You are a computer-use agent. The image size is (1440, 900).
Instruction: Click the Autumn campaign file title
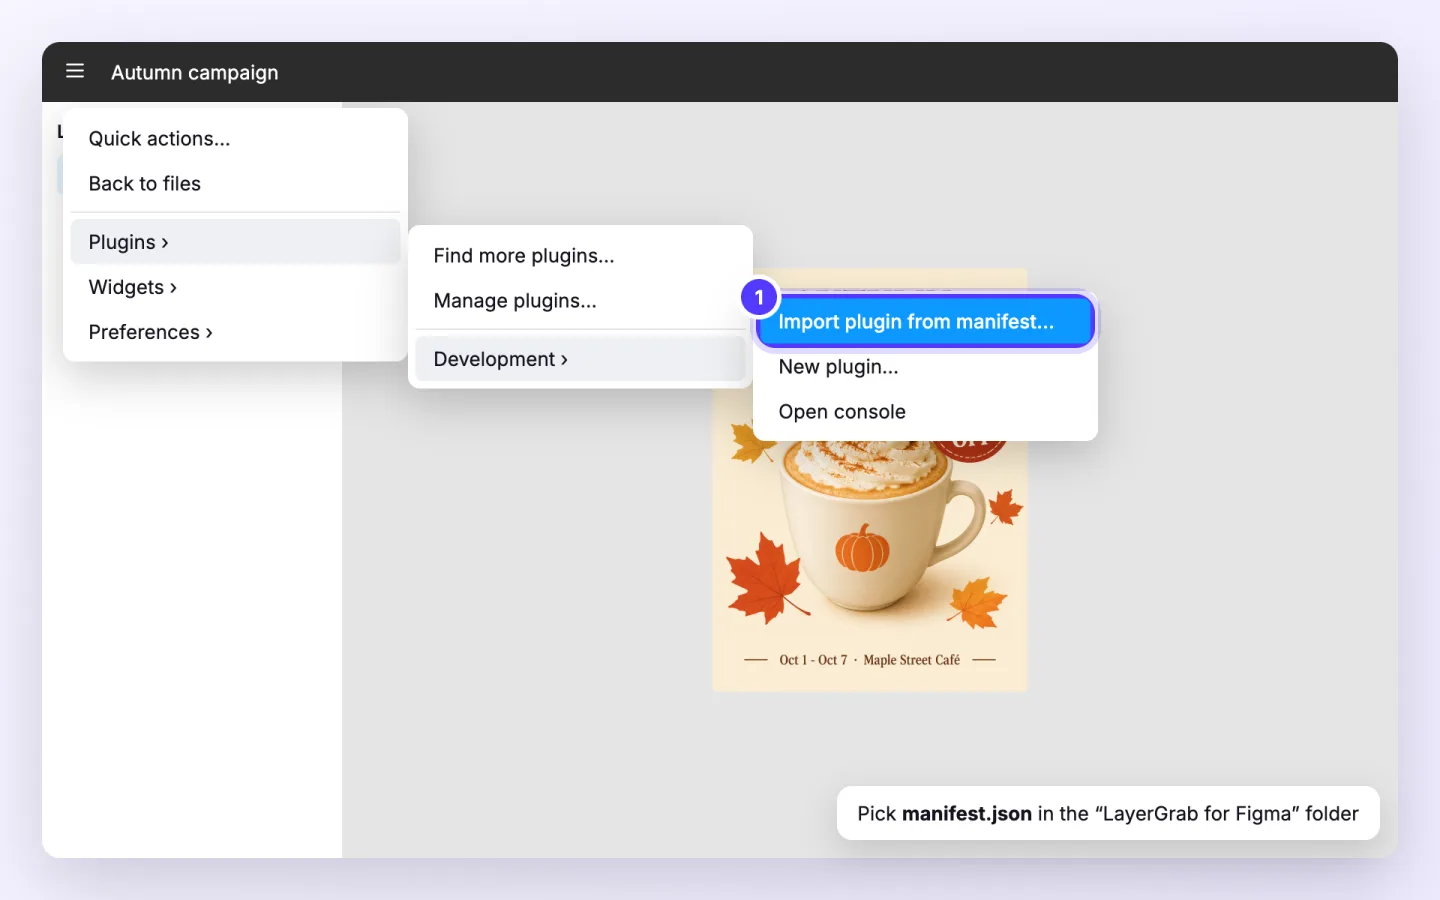[x=195, y=73]
